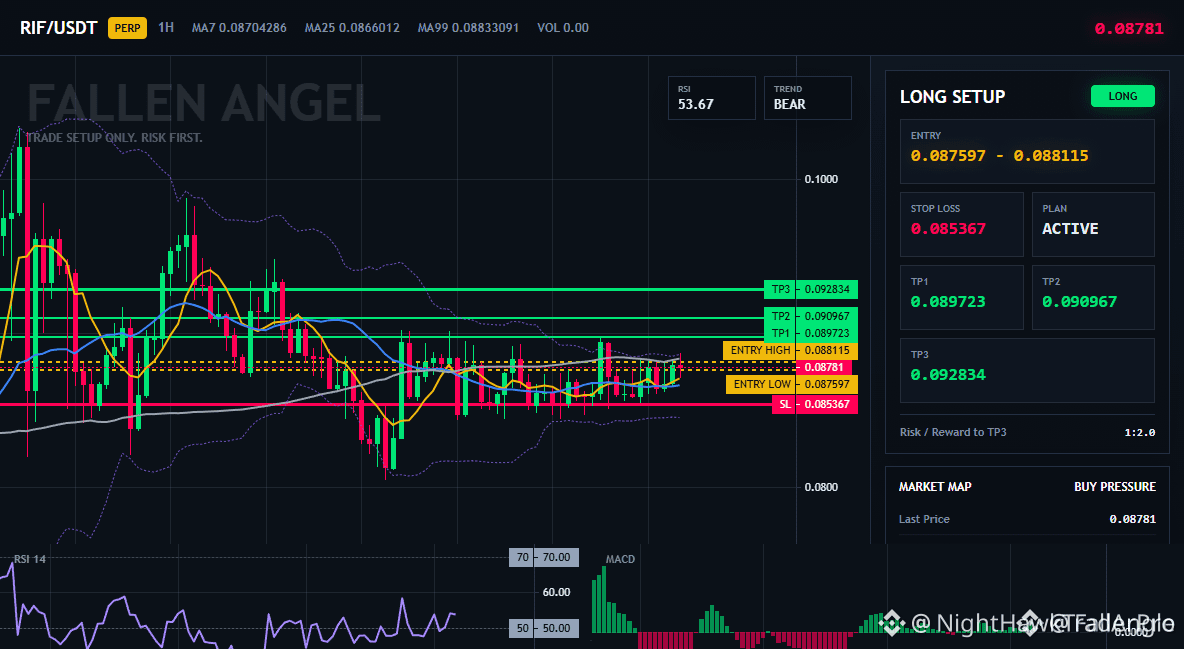Click the BUY PRESSURE label
This screenshot has width=1184, height=649.
point(1115,487)
